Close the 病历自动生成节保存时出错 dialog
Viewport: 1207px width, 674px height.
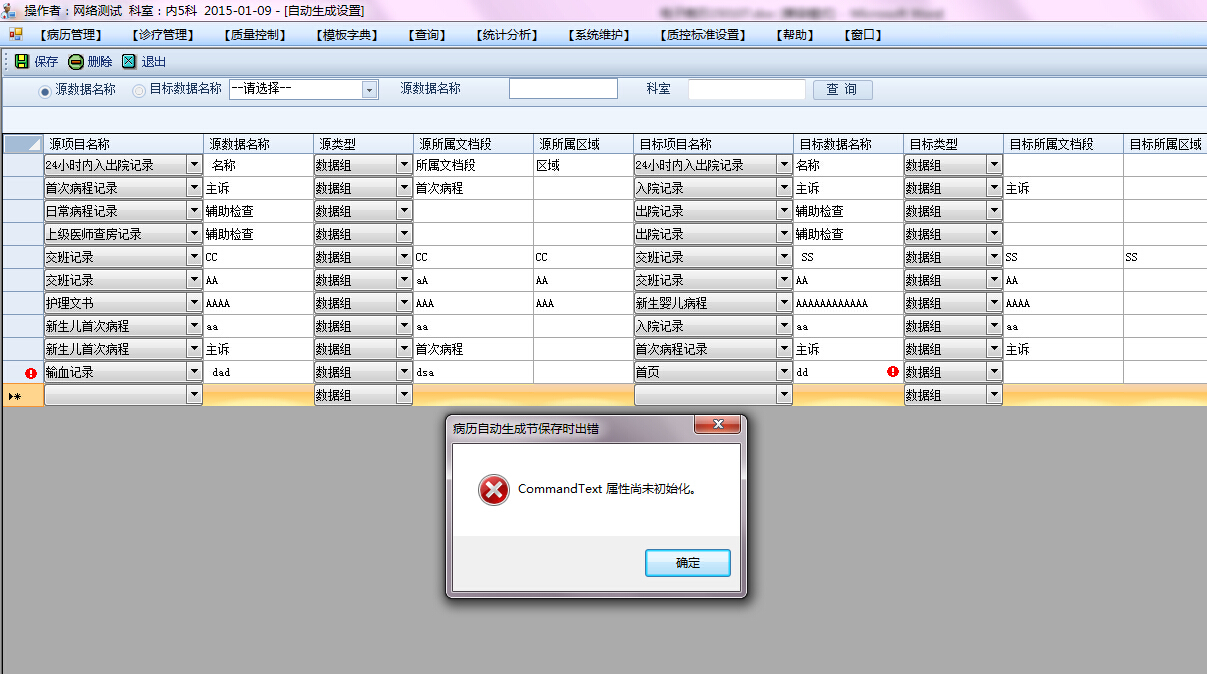pyautogui.click(x=717, y=426)
